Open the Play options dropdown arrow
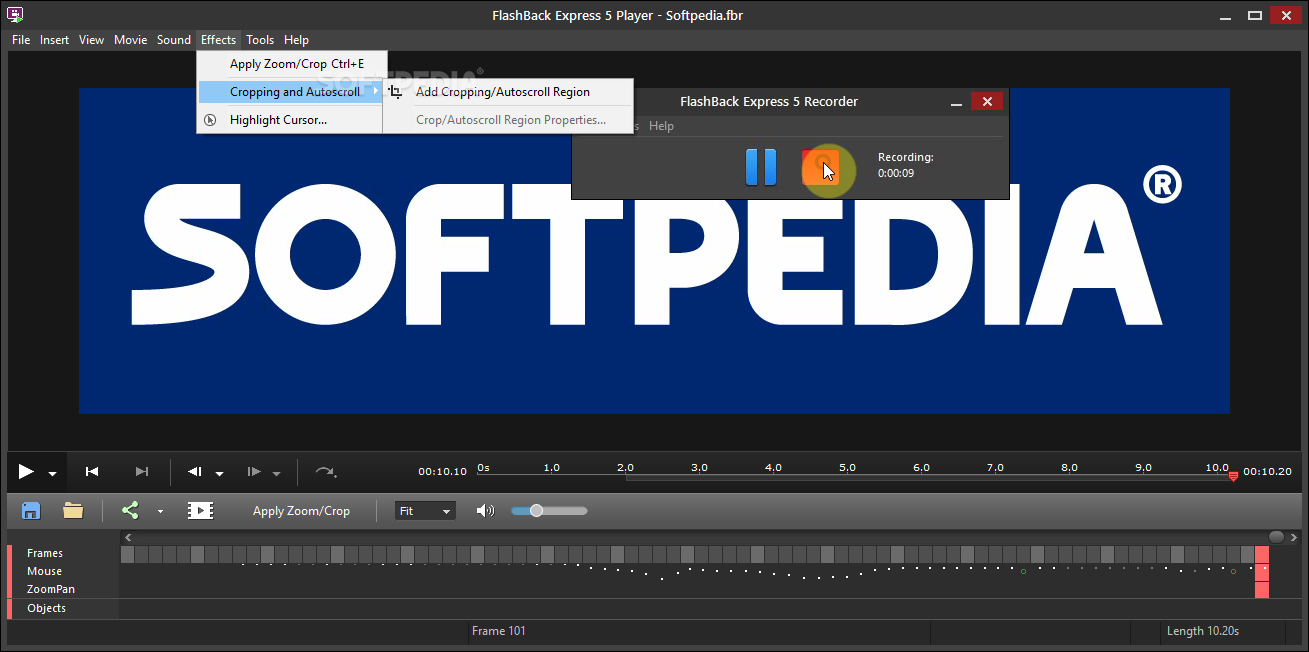This screenshot has width=1309, height=652. pos(52,474)
